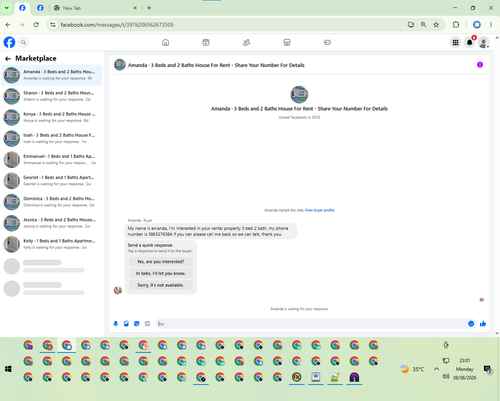Click the Facebook logo

(x=9, y=42)
